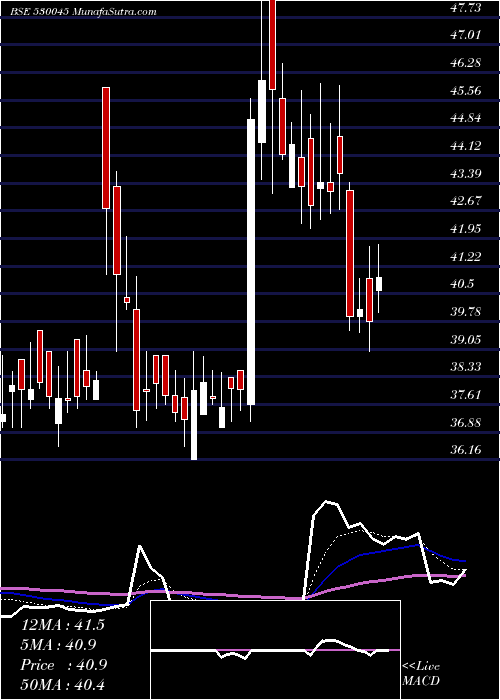Viewport: 500px width, 700px height.
Task: Select the 43.39 price label
Action: 466,173
